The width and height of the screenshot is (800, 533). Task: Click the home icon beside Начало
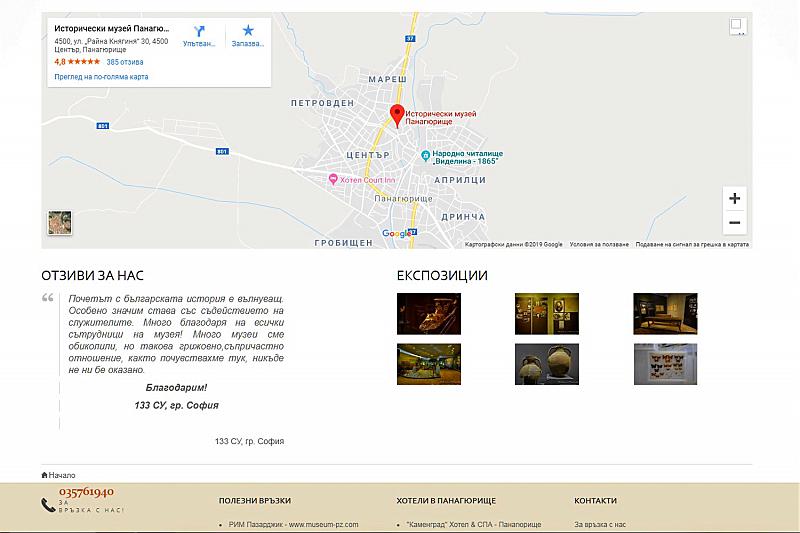click(44, 475)
